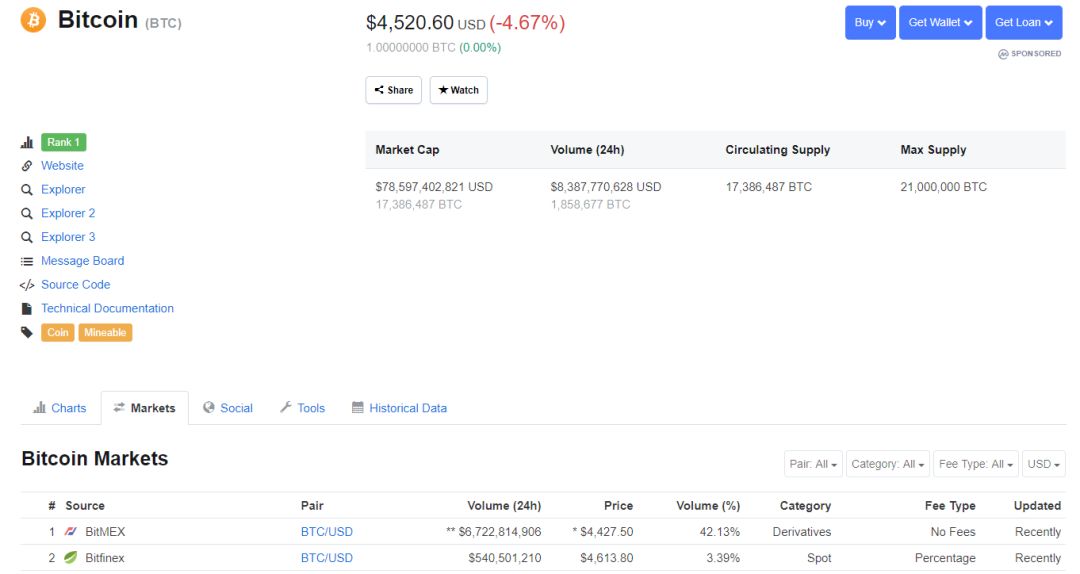Click the Derivatives category cell

click(x=802, y=531)
